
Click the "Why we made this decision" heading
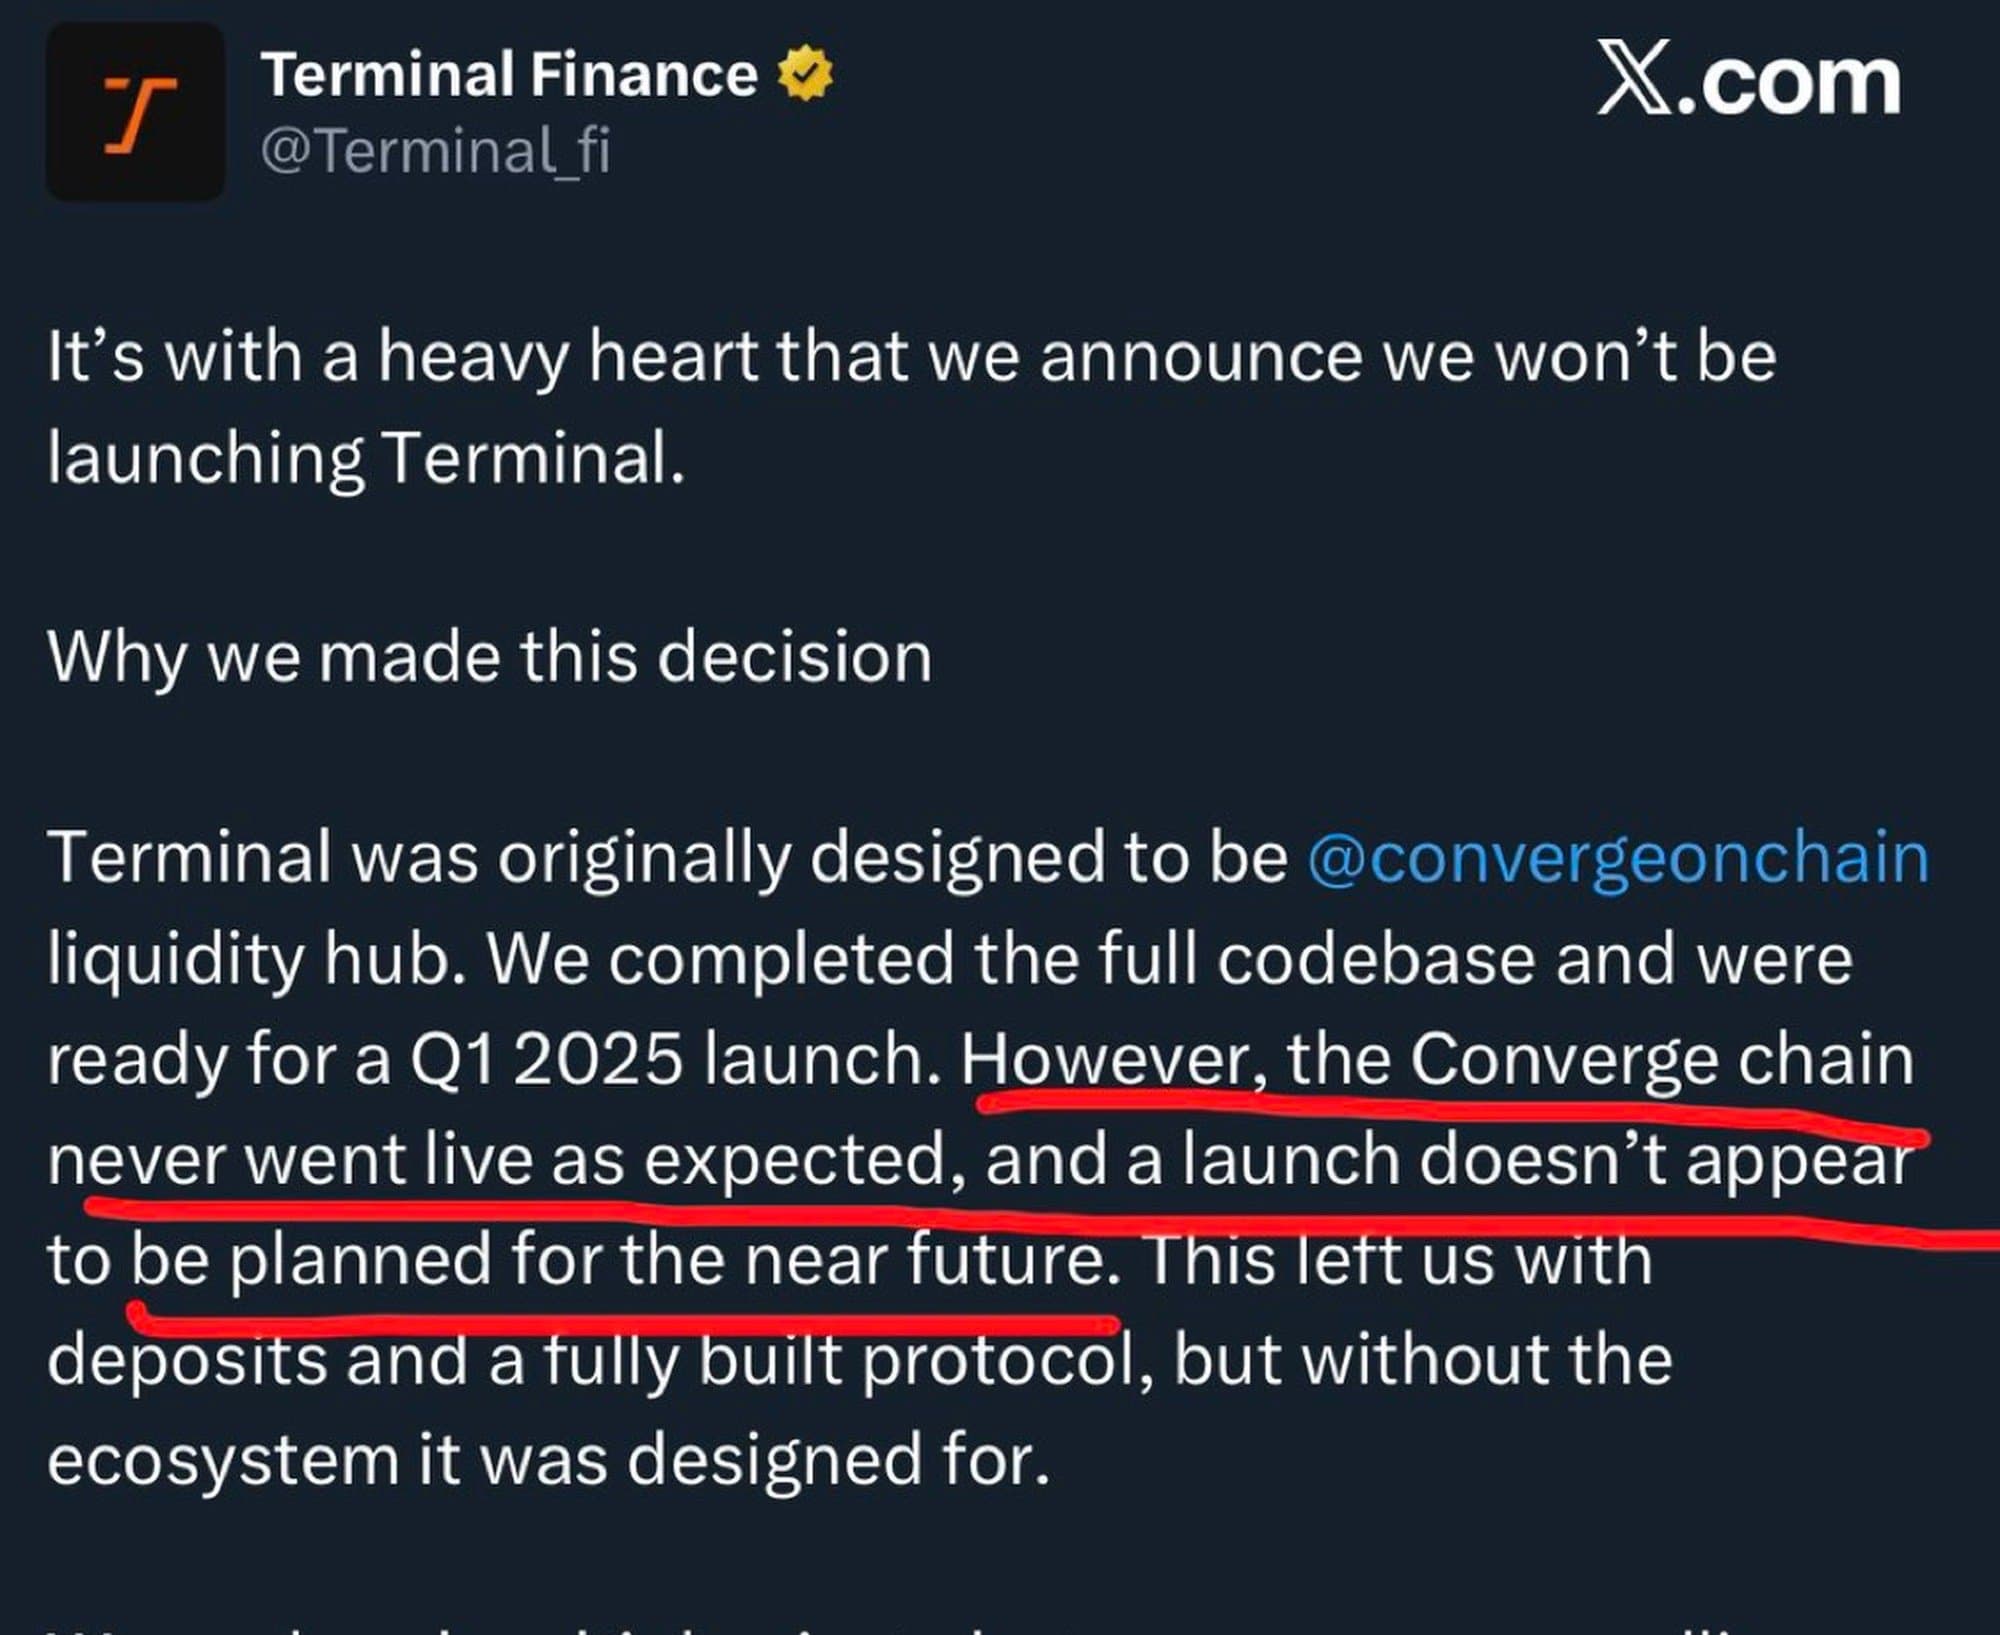coord(489,658)
